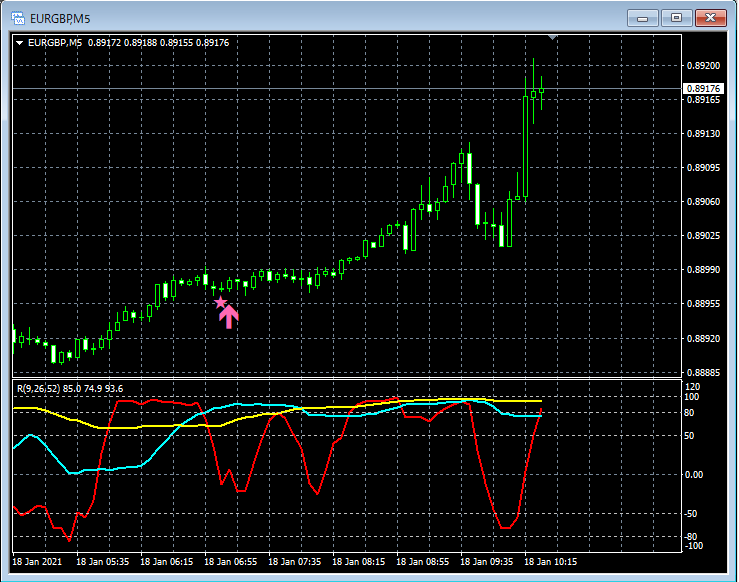Click the 0.88990 price scale label

tap(703, 270)
